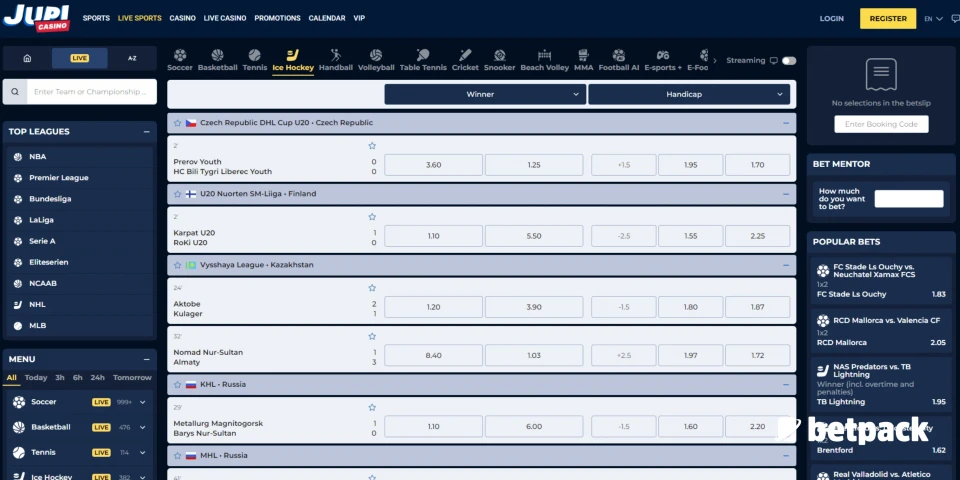Click the search magnifier icon
This screenshot has height=480, width=960.
pyautogui.click(x=15, y=92)
